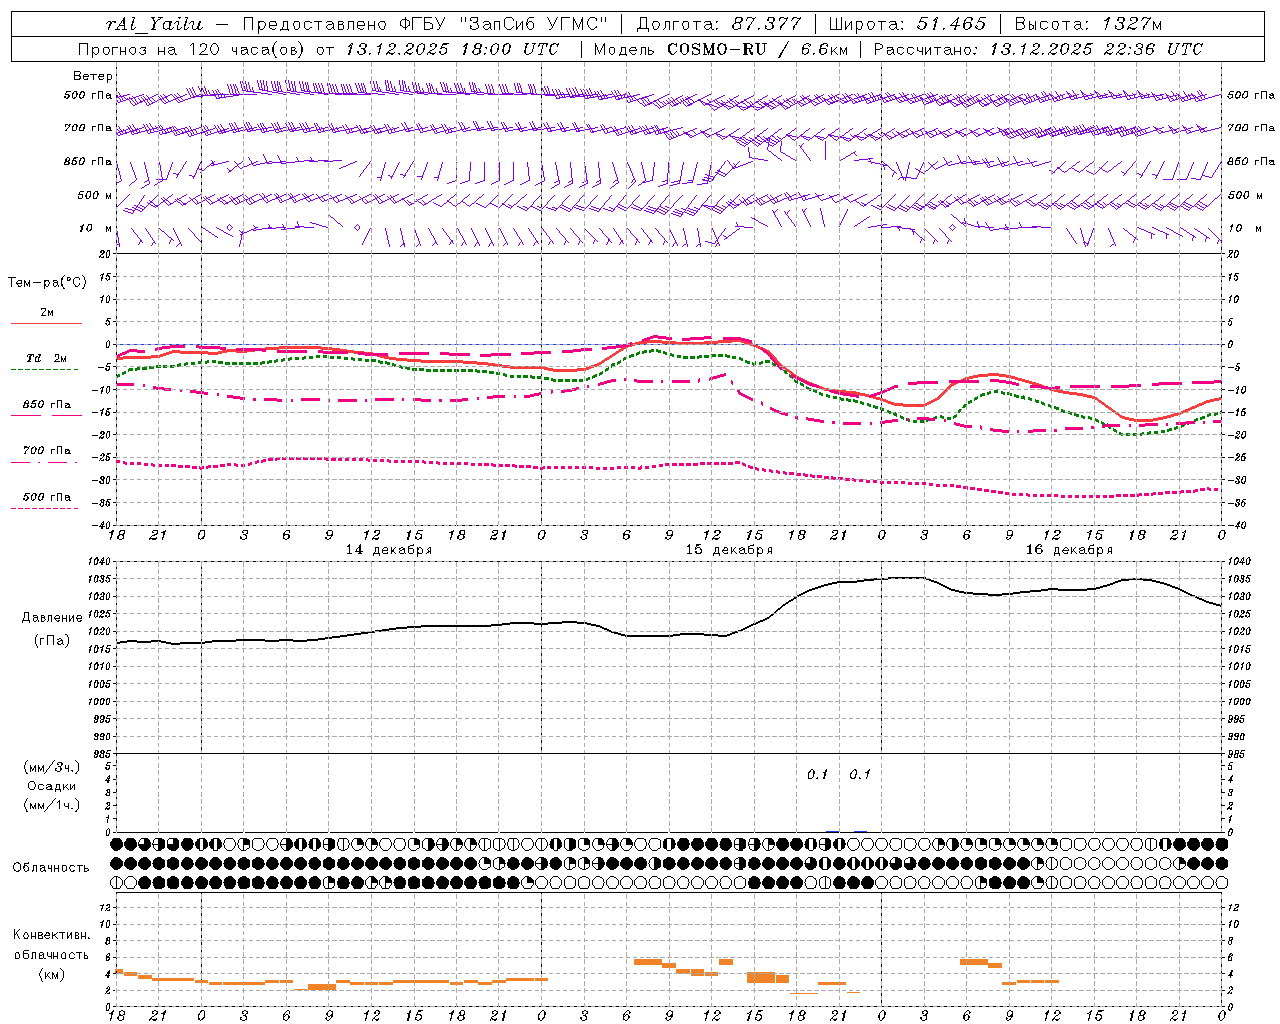The height and width of the screenshot is (1024, 1280).
Task: Click the "Td 2м" dew point legend entry
Action: pos(47,358)
